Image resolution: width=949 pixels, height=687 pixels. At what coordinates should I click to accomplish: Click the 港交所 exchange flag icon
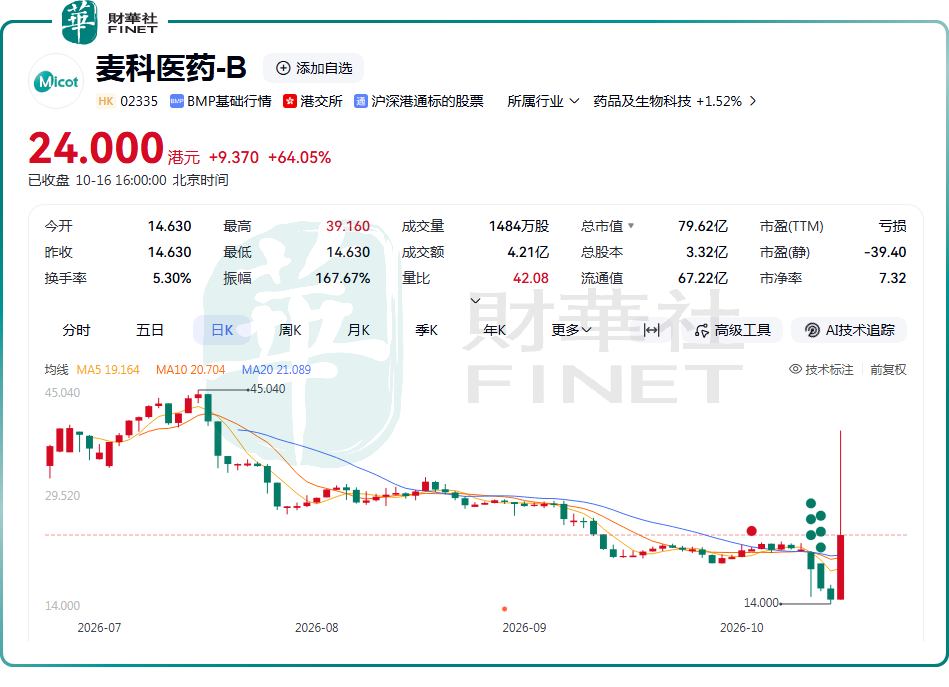[x=290, y=101]
